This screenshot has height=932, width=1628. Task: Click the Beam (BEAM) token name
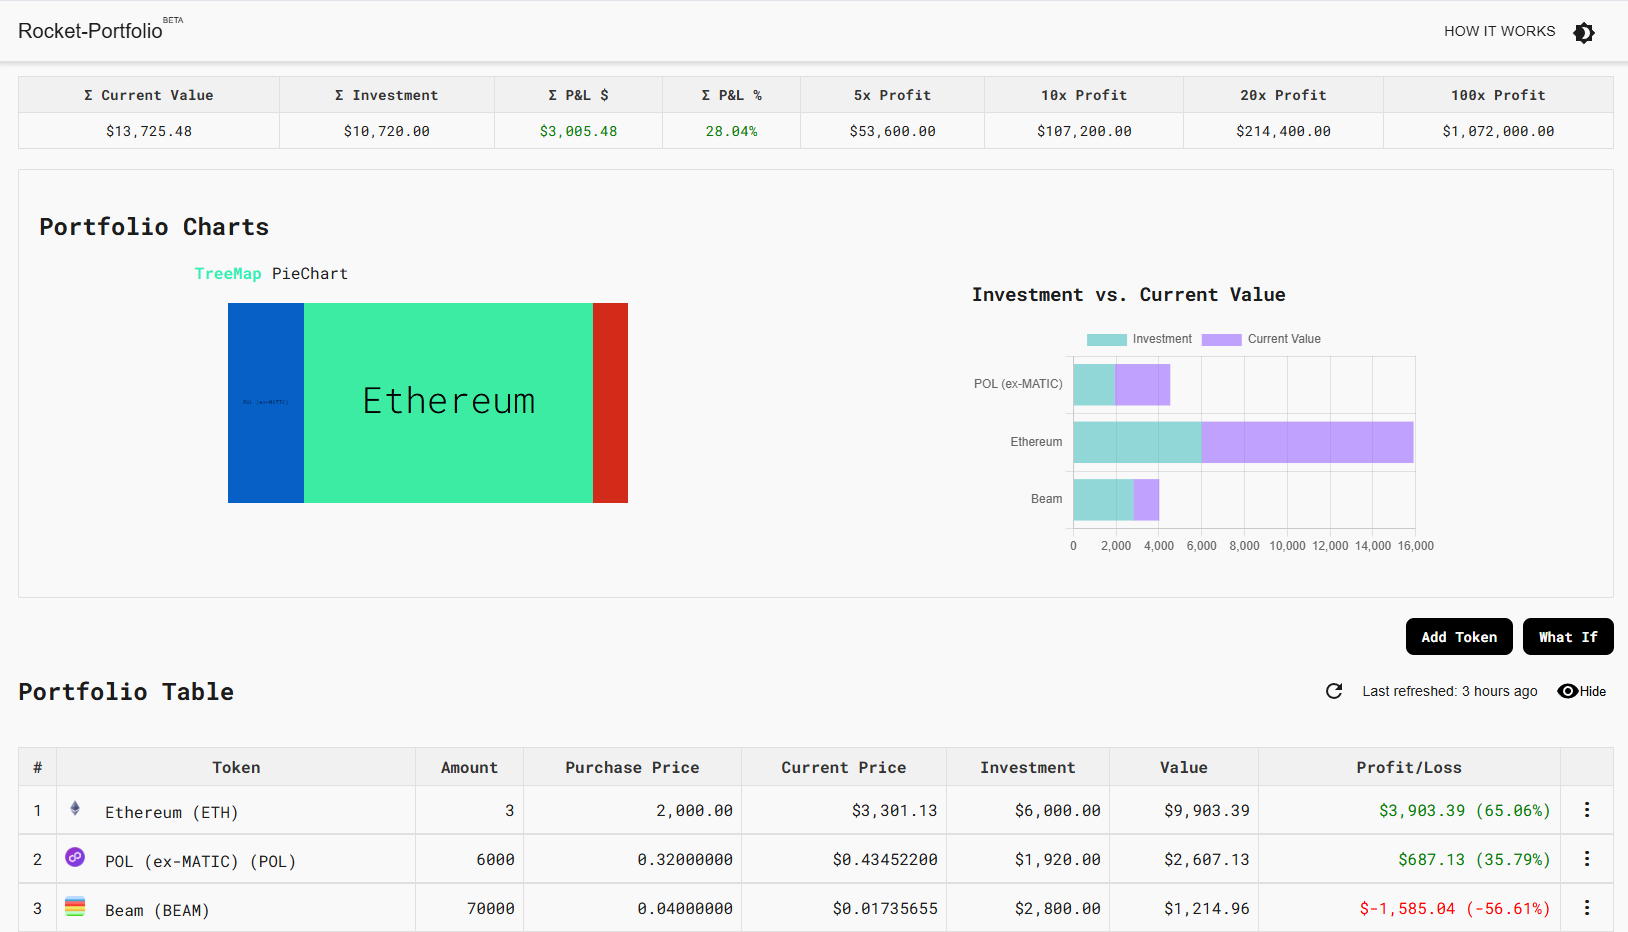click(157, 910)
